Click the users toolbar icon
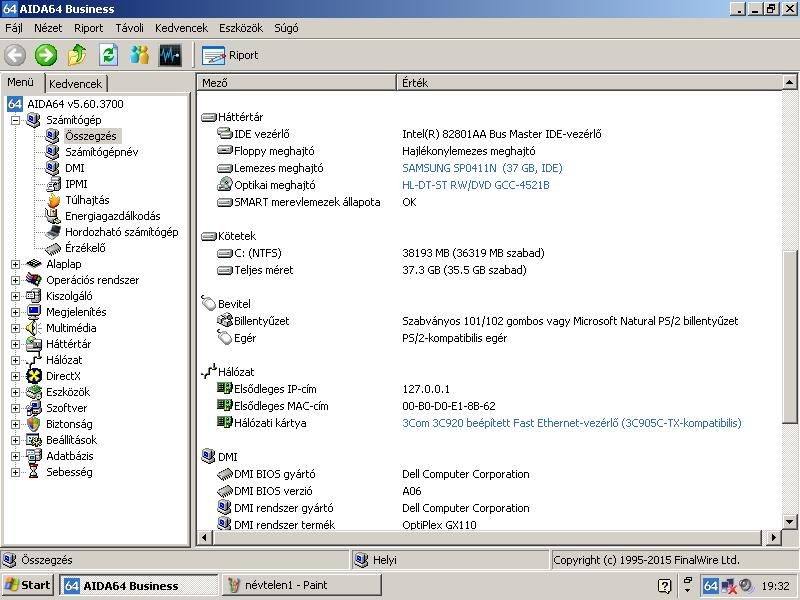 pyautogui.click(x=139, y=55)
